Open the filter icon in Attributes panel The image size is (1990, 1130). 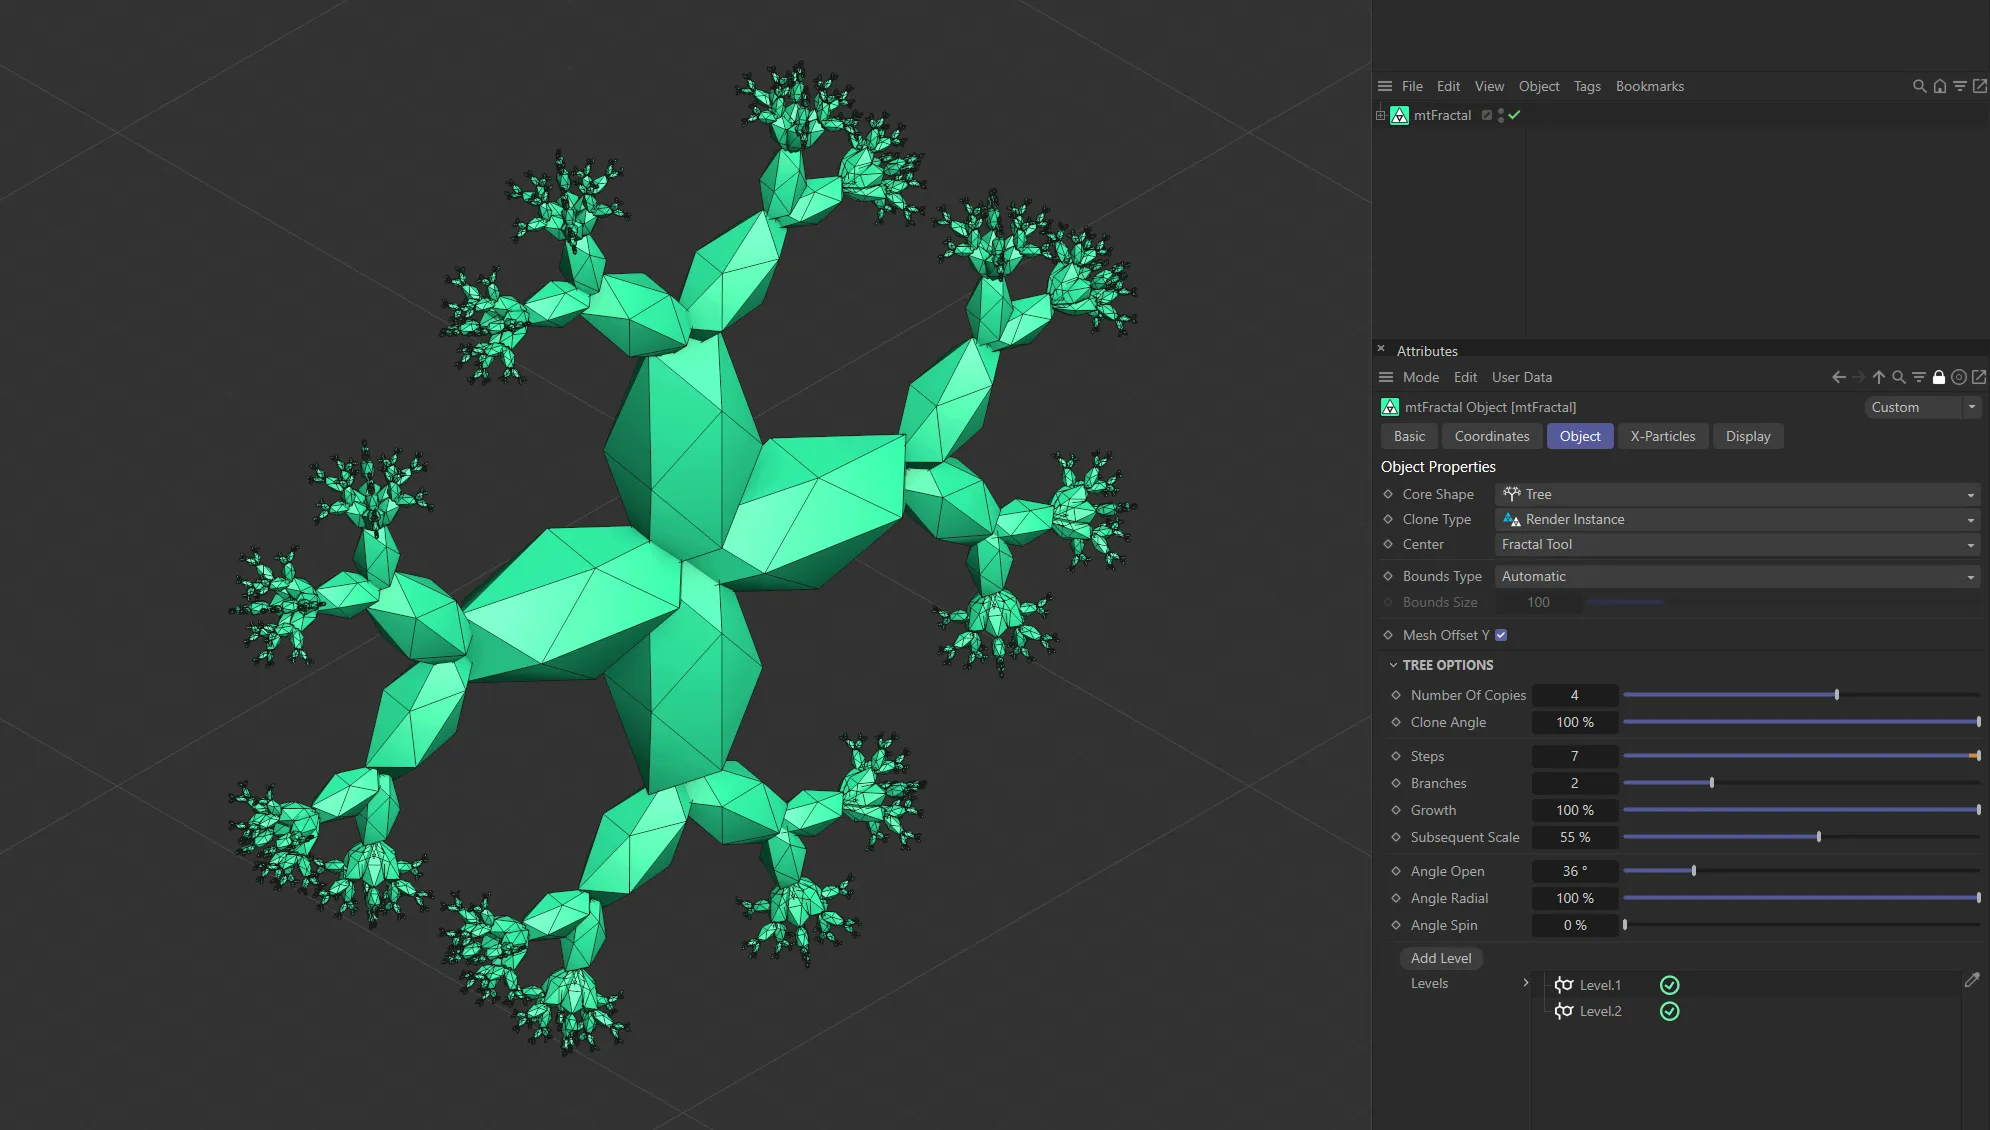[1917, 377]
